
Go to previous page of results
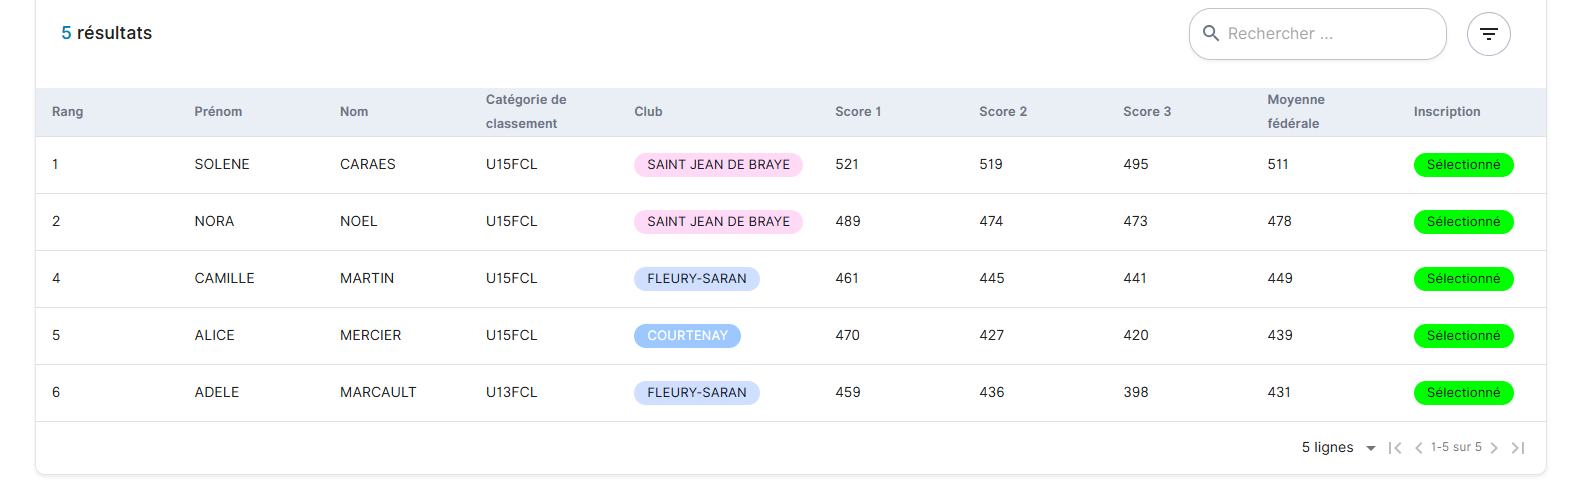tap(1418, 448)
